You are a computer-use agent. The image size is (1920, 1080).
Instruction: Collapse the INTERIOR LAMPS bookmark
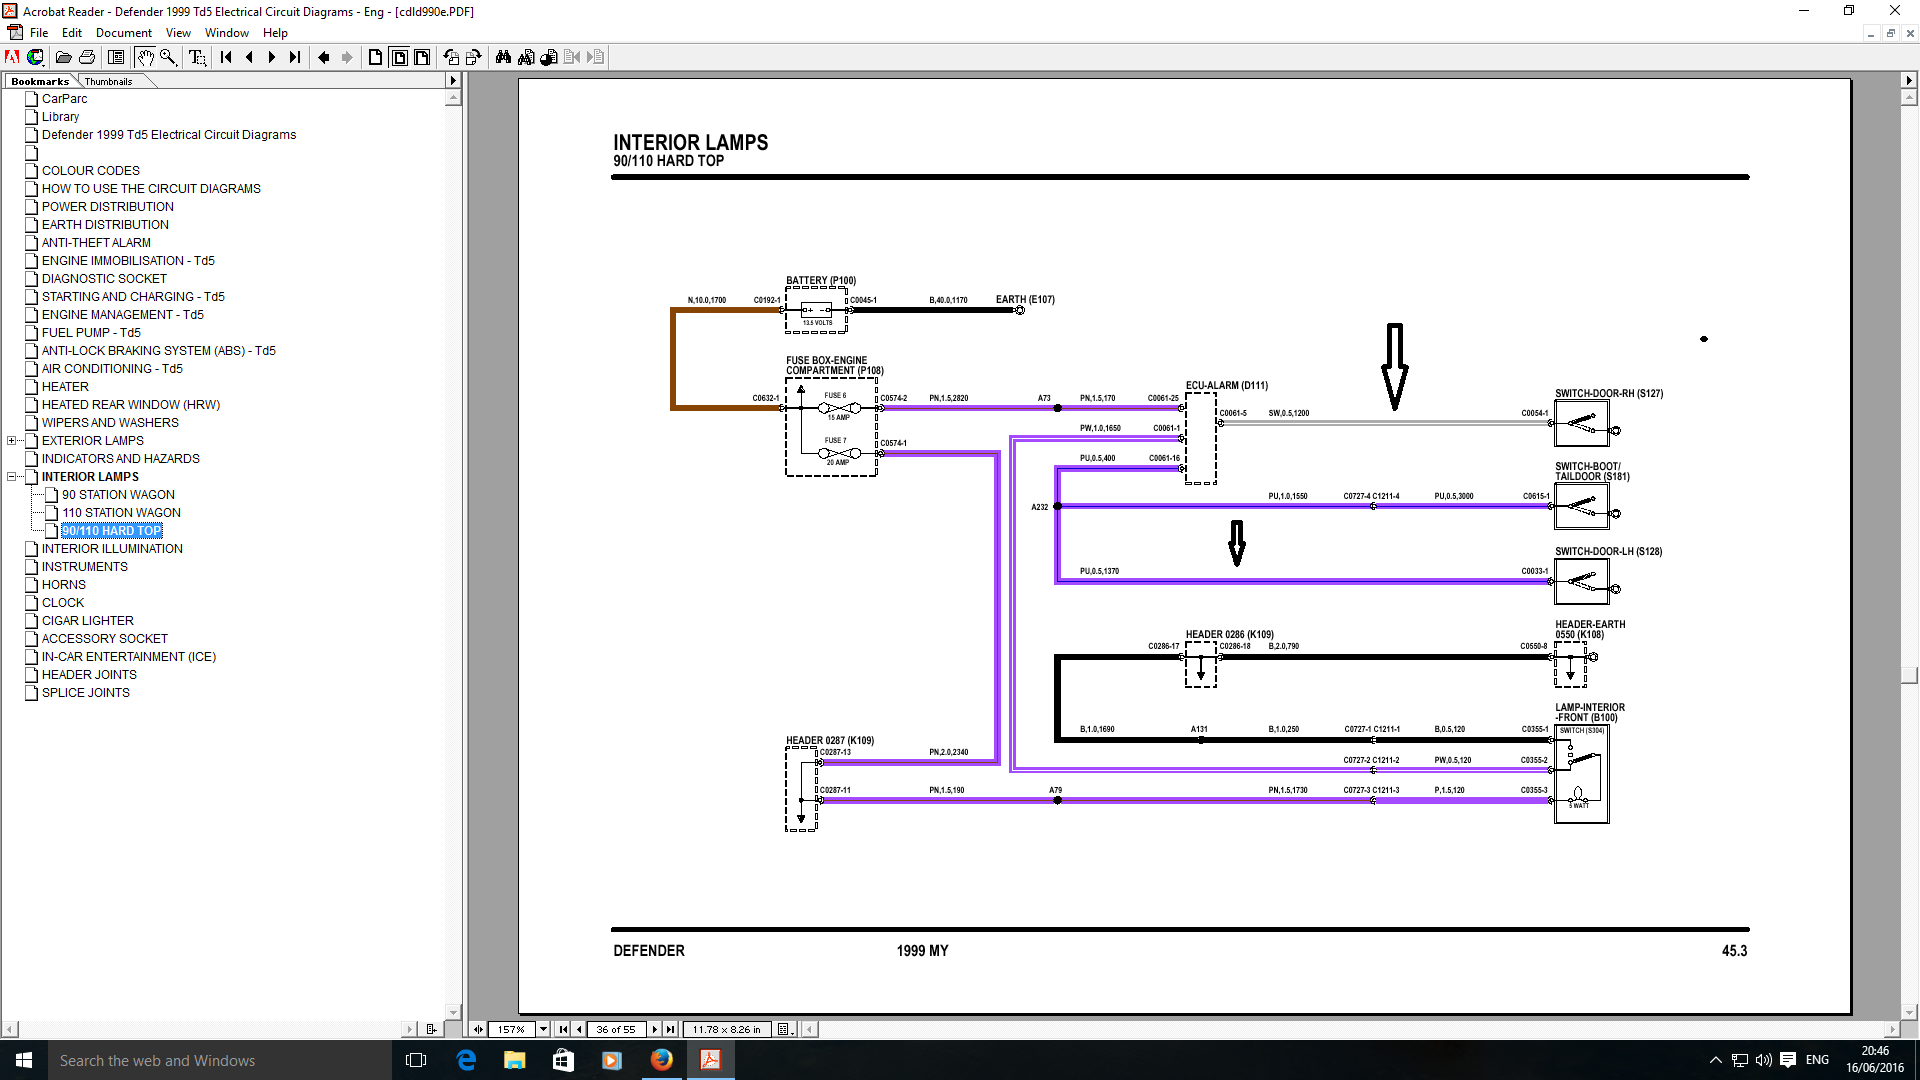11,476
